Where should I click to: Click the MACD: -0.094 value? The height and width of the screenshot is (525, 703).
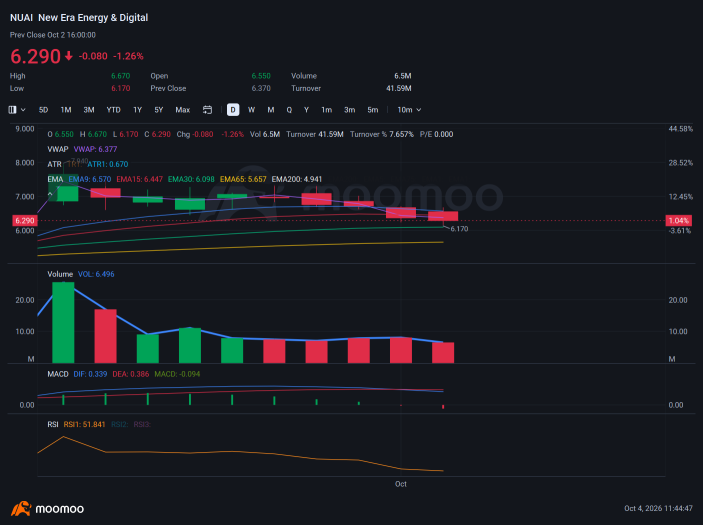[x=177, y=374]
